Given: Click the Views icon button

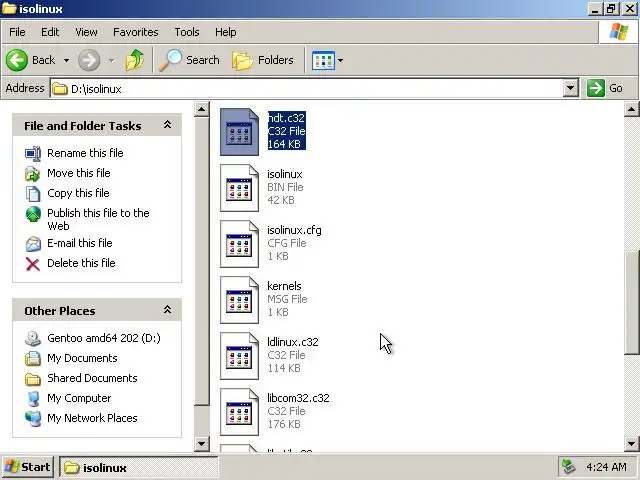Looking at the screenshot, I should click(323, 60).
